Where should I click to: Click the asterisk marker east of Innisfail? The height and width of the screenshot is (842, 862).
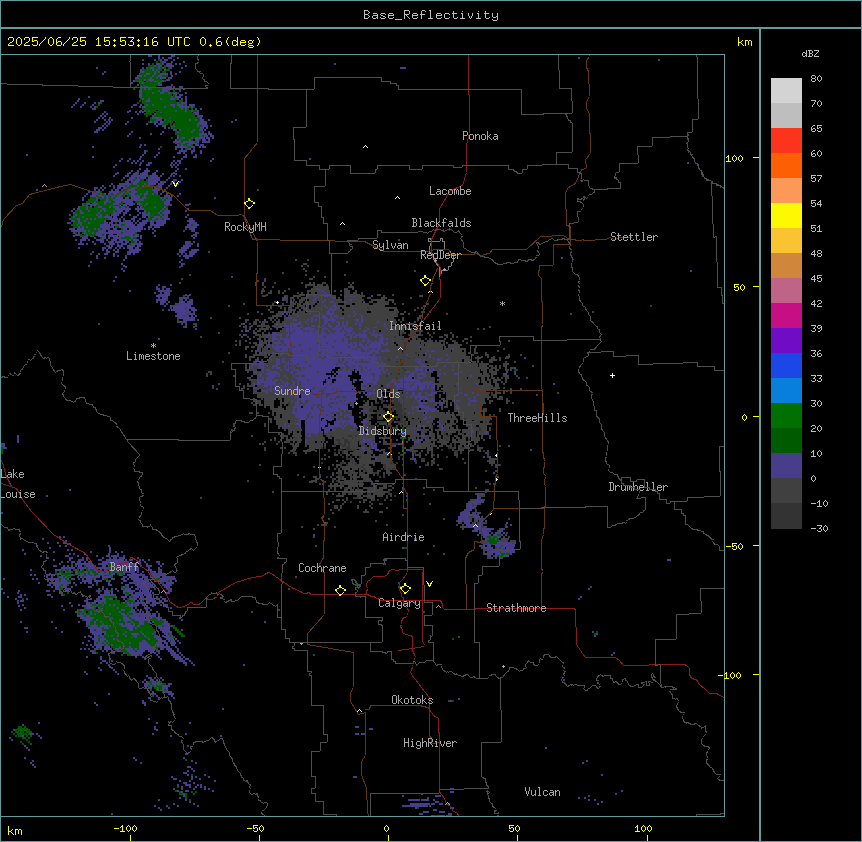click(x=502, y=304)
